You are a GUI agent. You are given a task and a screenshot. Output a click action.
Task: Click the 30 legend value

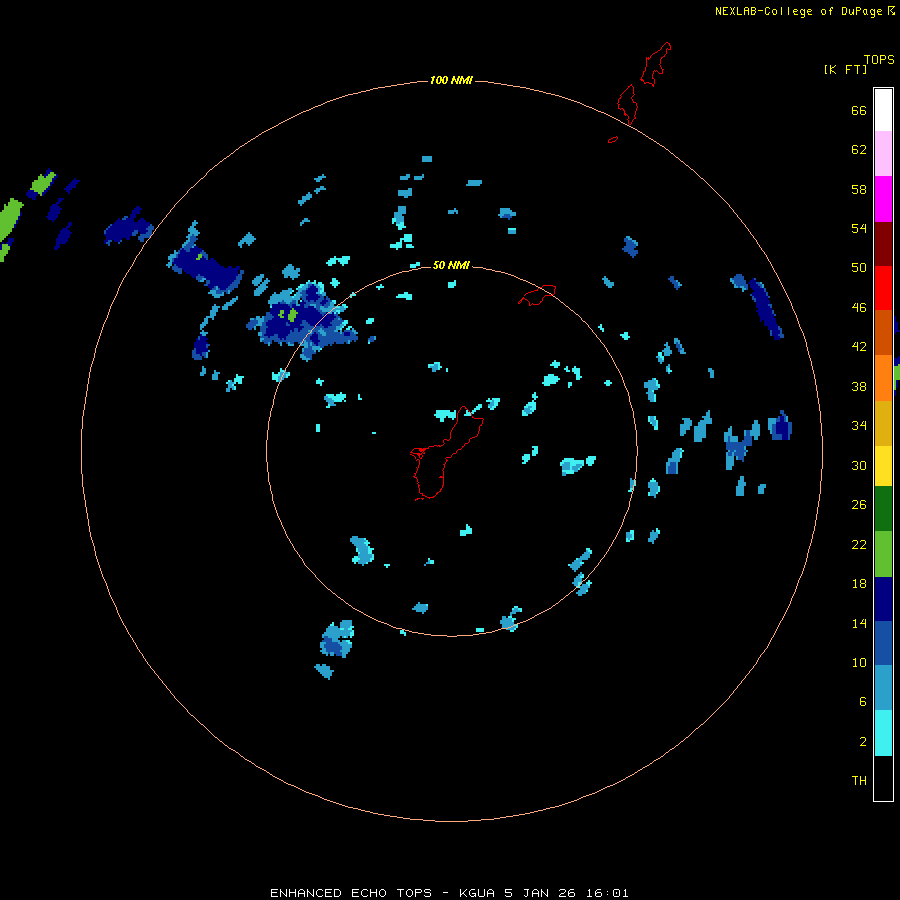point(859,465)
